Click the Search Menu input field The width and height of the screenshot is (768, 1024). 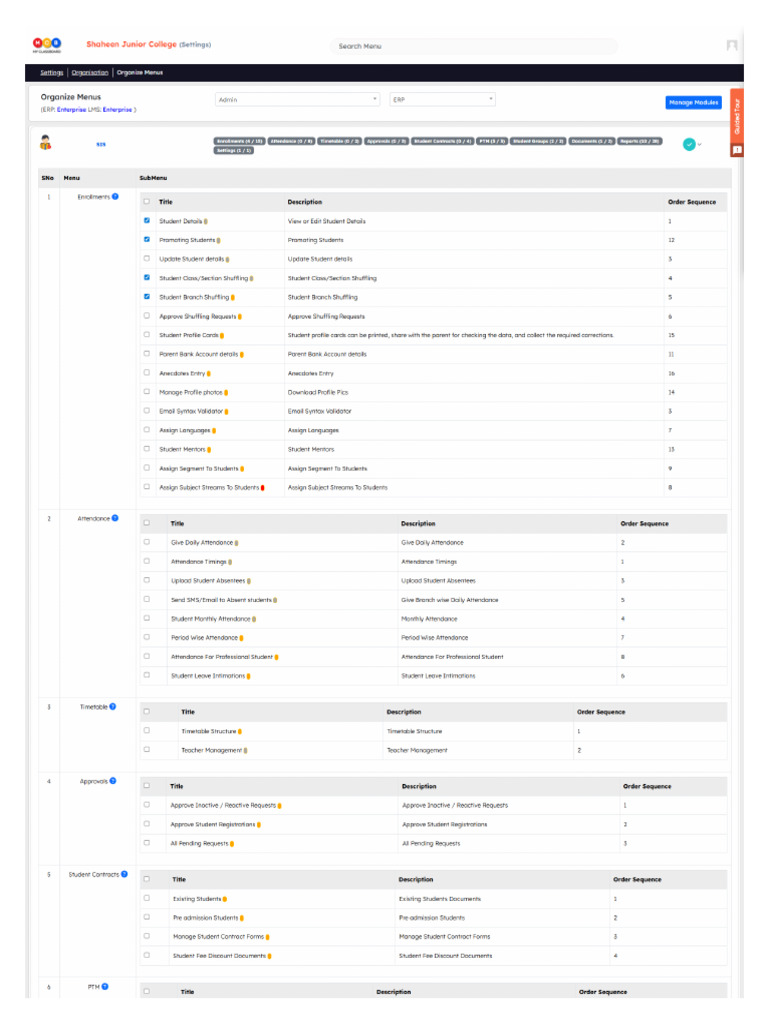[x=473, y=46]
